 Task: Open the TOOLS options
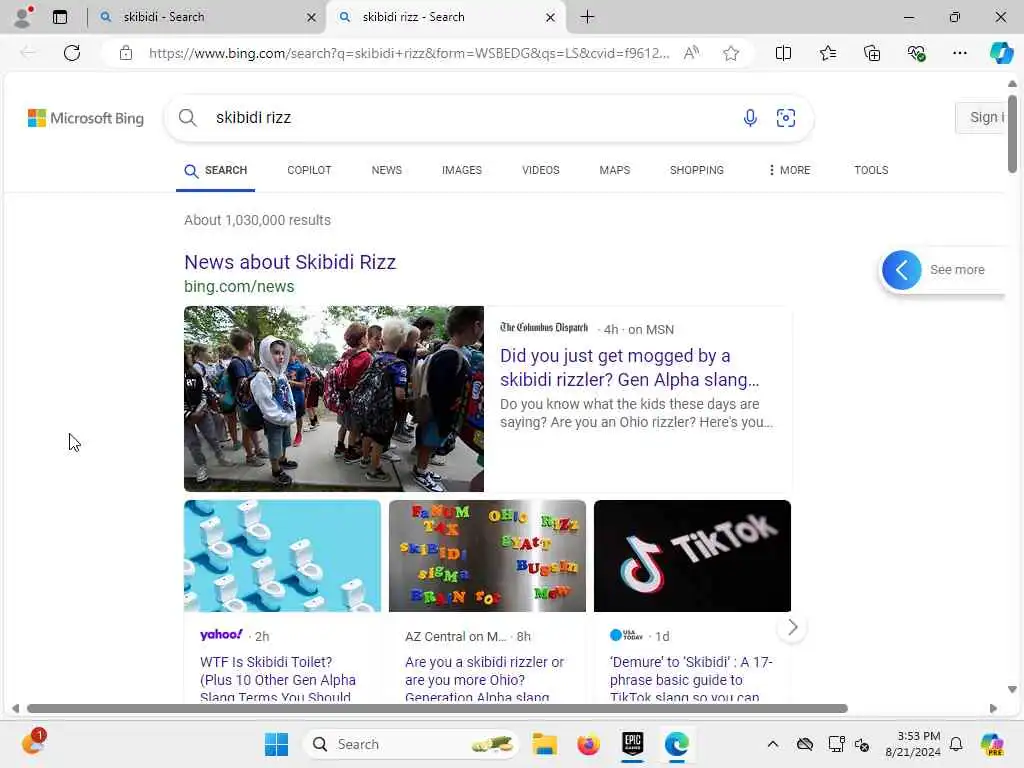(x=871, y=170)
